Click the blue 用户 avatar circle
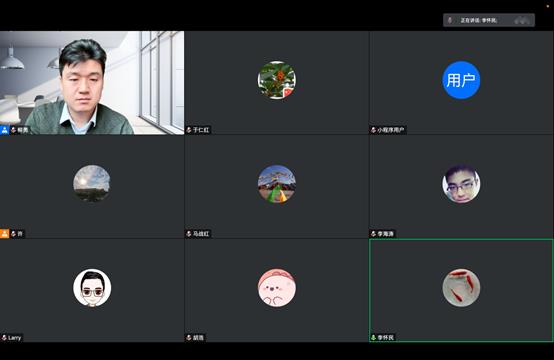Screen dimensions: 554x360 461,80
